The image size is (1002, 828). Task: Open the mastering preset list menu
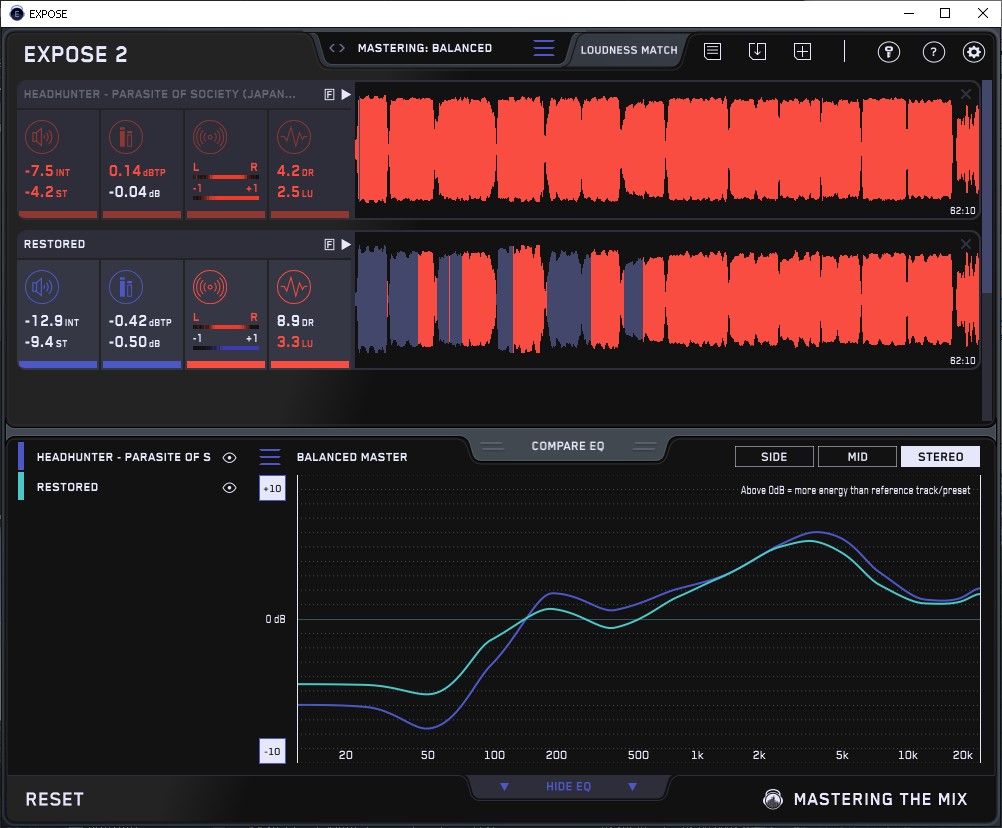543,48
